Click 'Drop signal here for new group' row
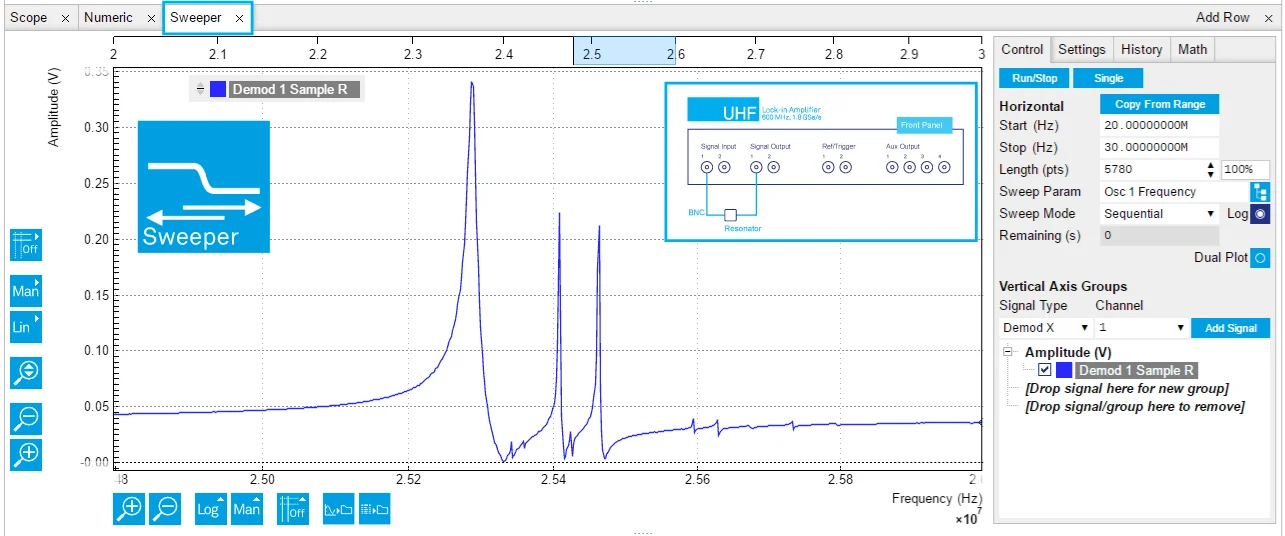Image resolution: width=1285 pixels, height=536 pixels. tap(1126, 388)
